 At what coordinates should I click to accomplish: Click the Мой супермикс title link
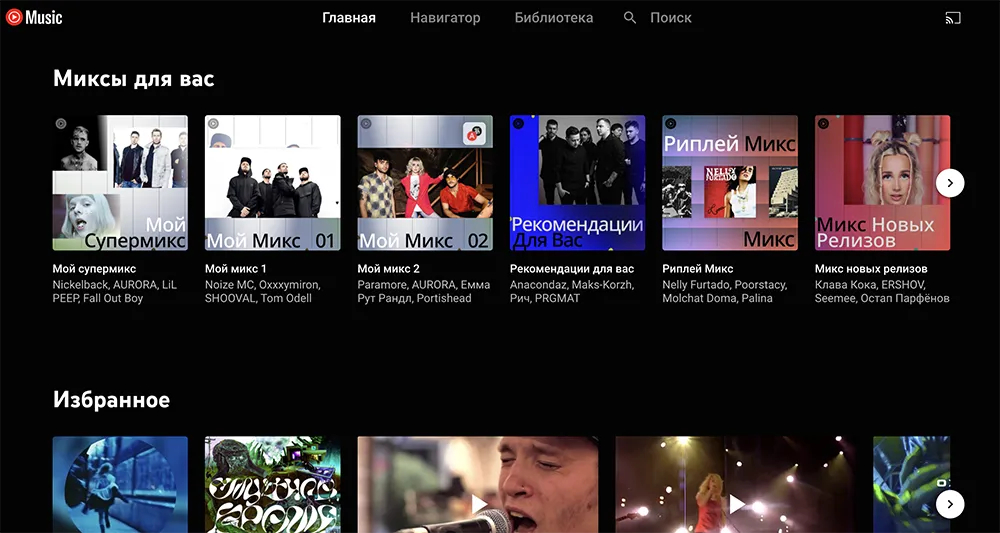[x=94, y=269]
